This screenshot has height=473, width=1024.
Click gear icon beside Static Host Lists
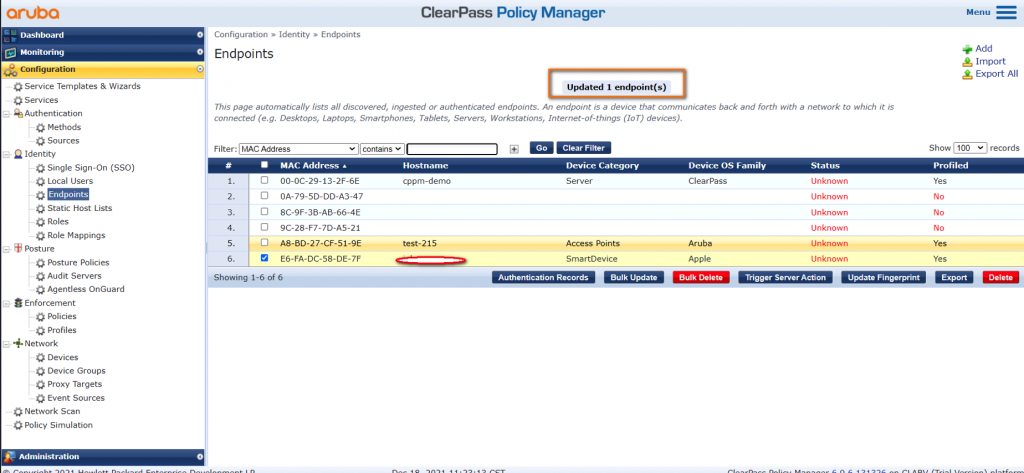pos(41,208)
